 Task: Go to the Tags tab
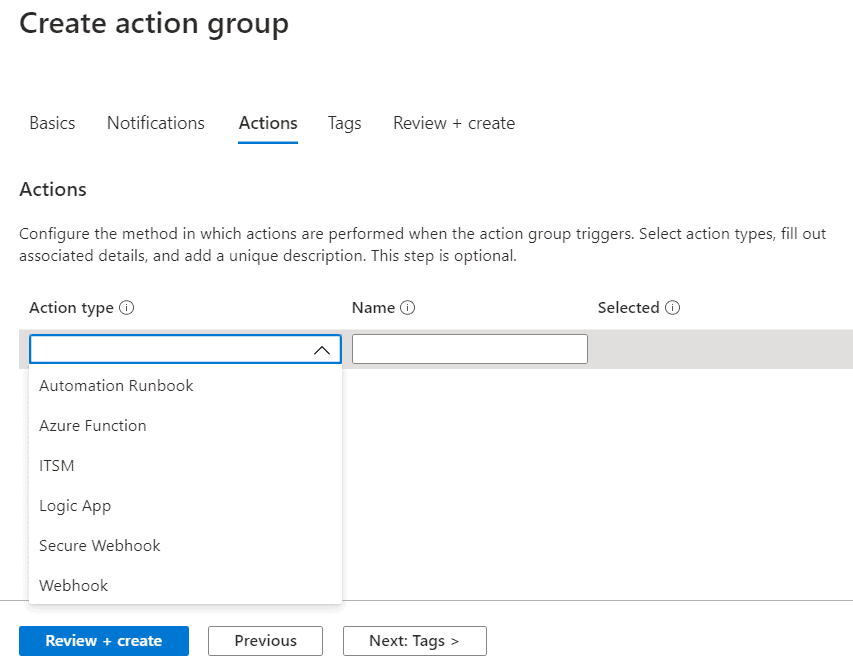click(344, 123)
